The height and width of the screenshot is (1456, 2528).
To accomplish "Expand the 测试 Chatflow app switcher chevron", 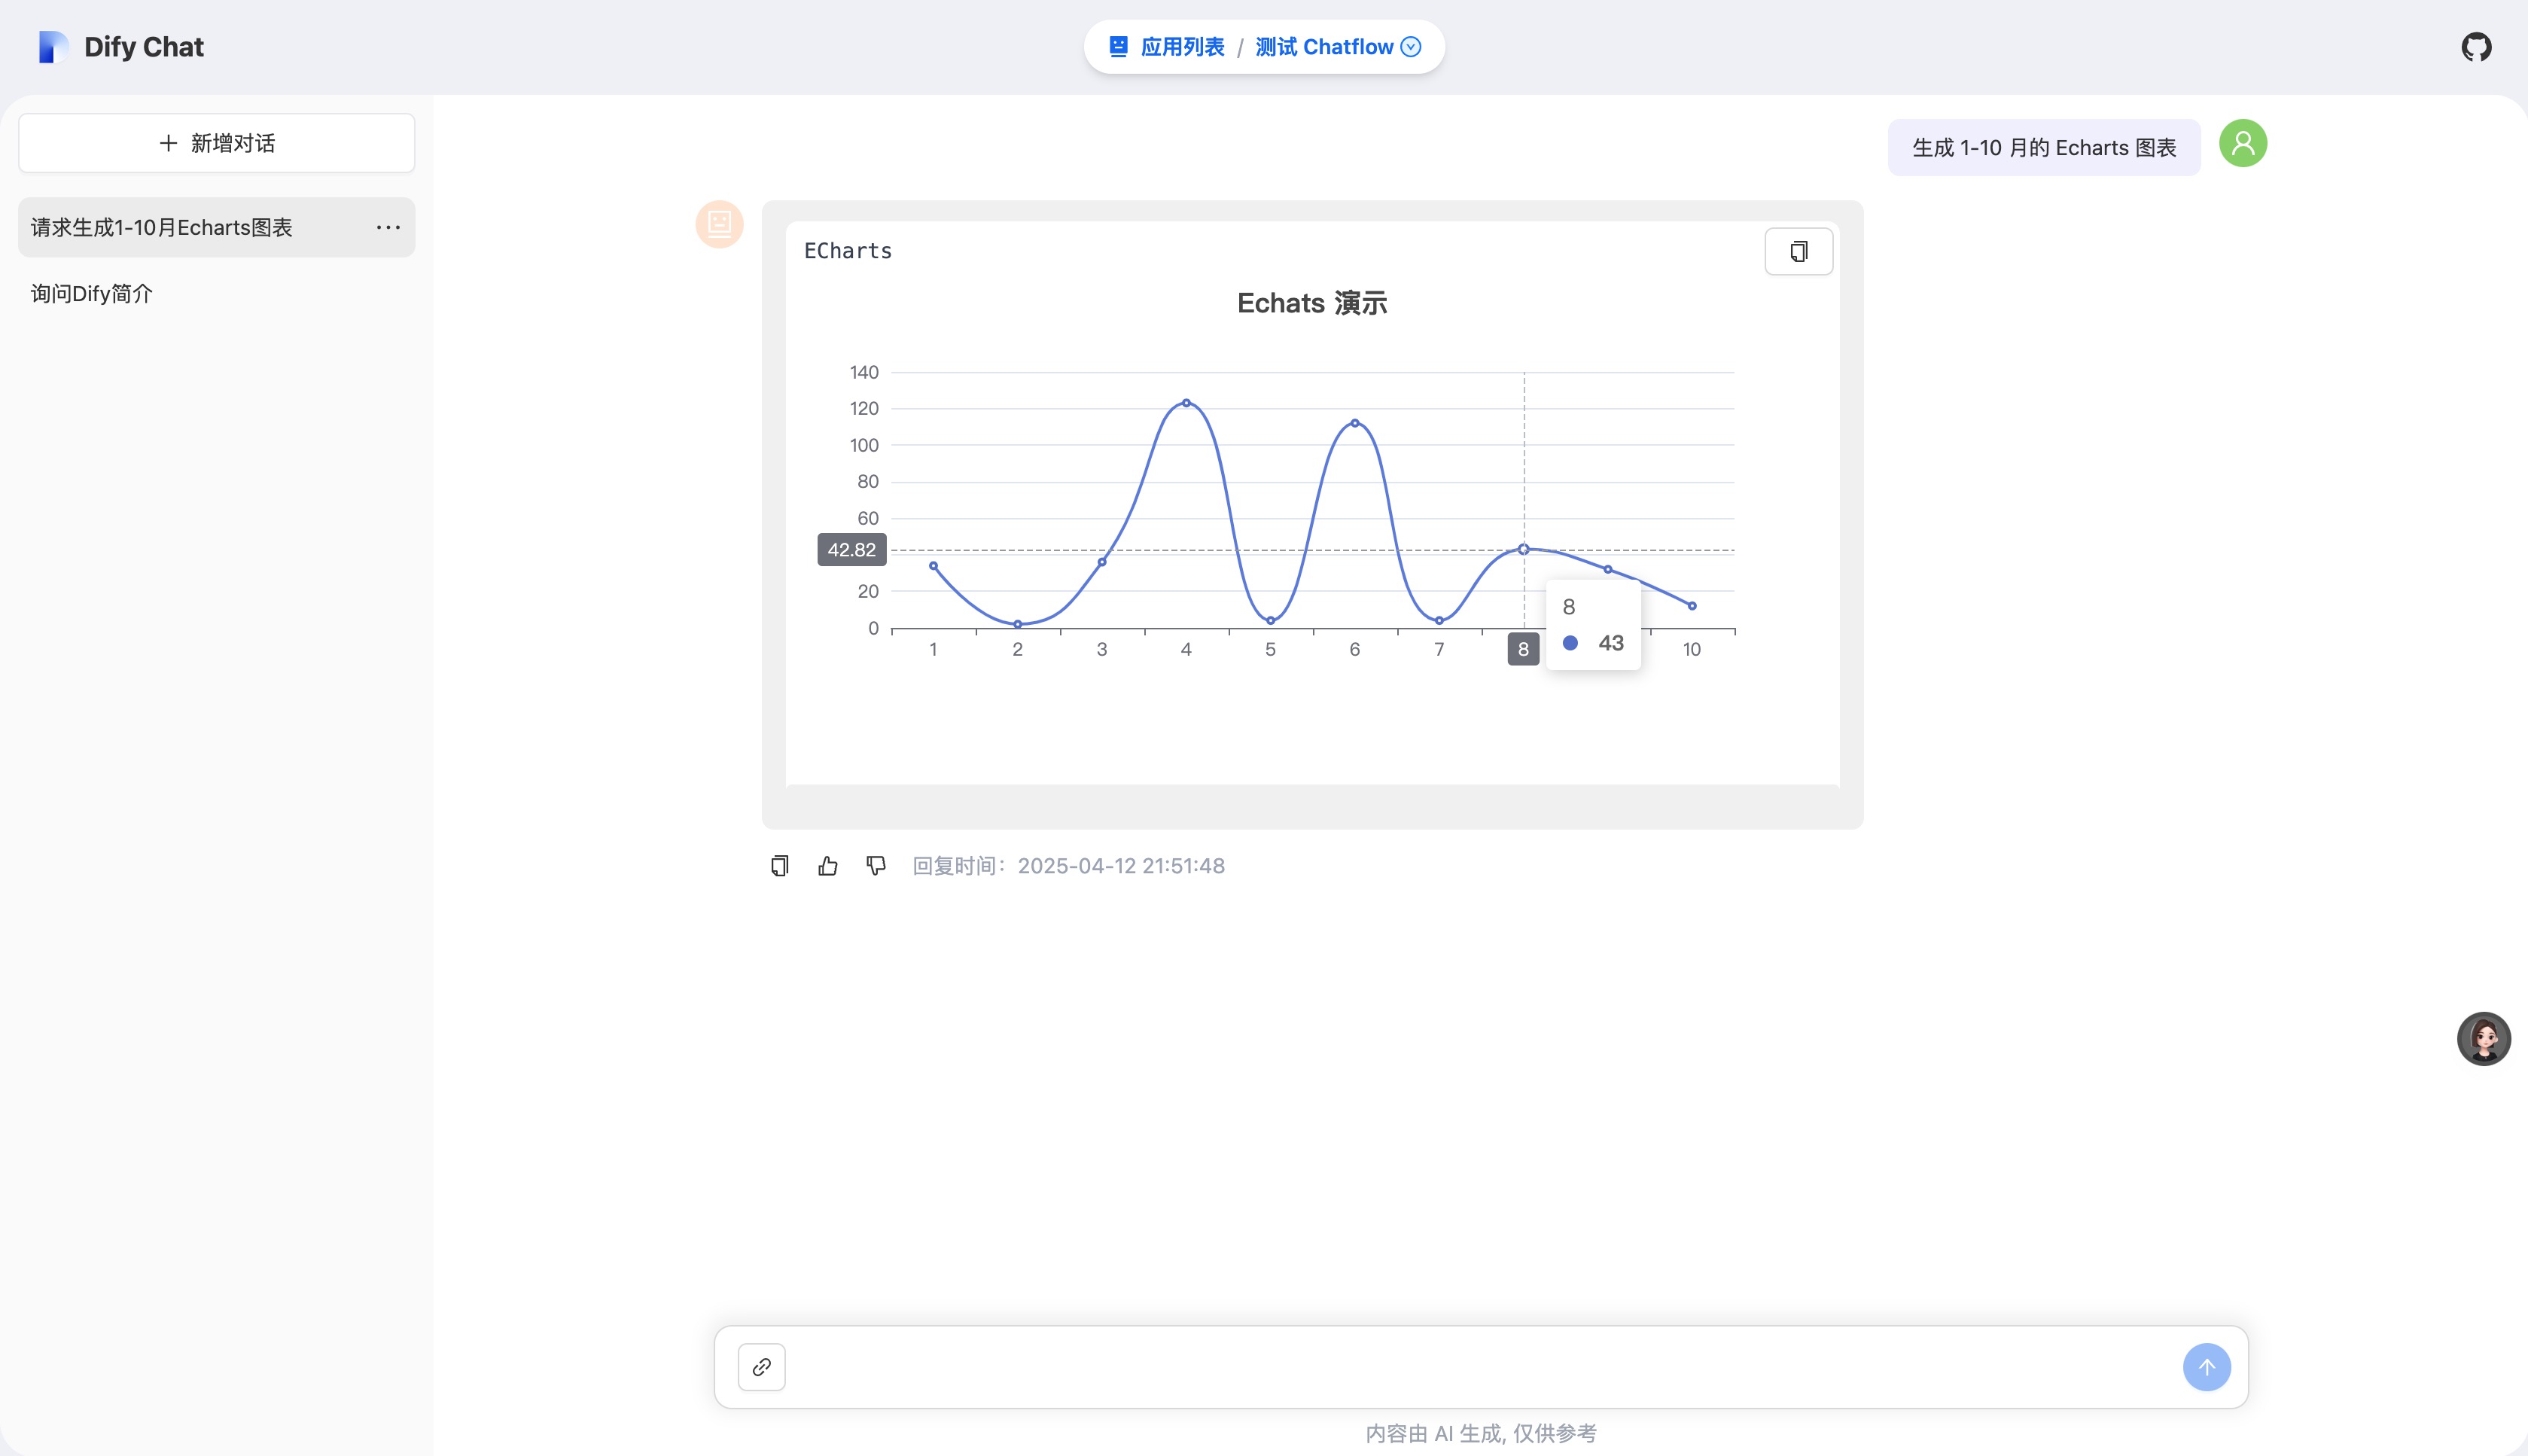I will pyautogui.click(x=1411, y=46).
